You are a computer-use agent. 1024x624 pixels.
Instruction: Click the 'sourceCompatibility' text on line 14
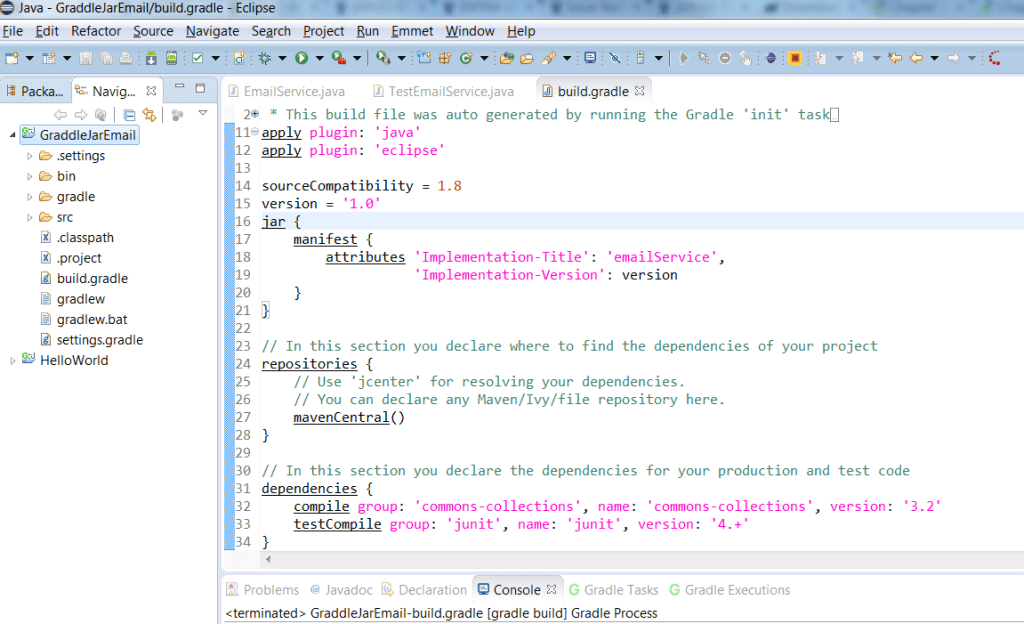338,186
